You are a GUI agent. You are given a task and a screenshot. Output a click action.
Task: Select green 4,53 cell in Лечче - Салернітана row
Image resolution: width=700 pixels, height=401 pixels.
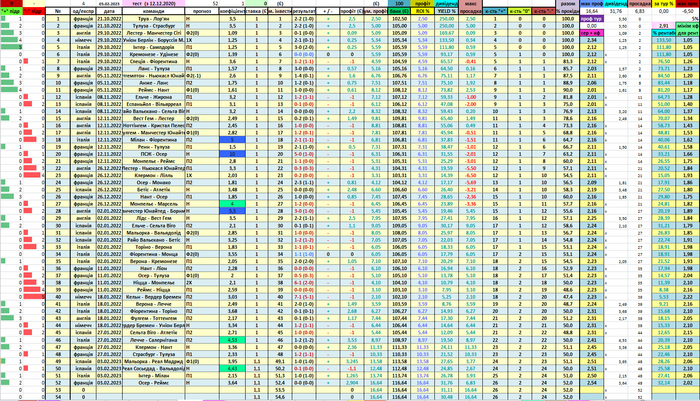point(232,340)
